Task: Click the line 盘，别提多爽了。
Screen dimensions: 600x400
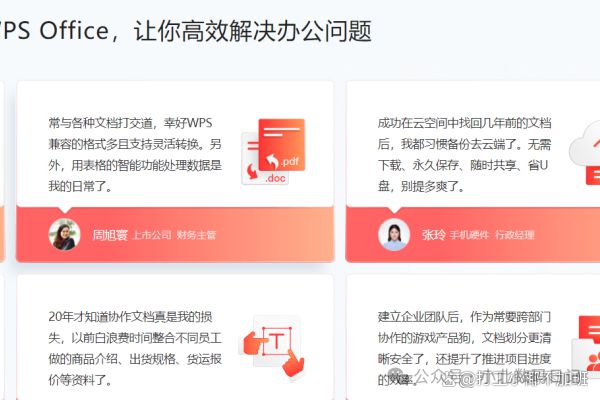Action: pos(421,186)
